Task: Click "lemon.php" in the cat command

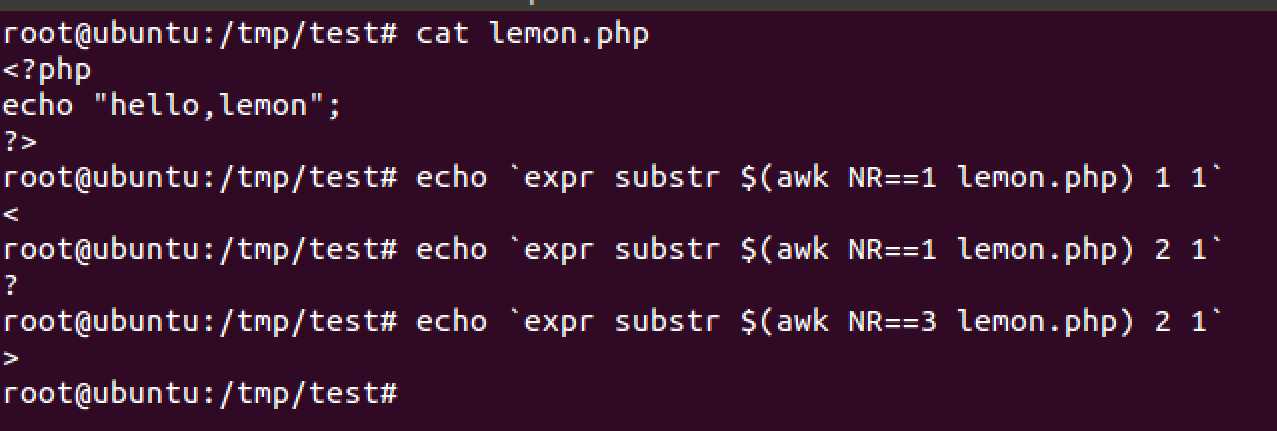Action: click(569, 33)
